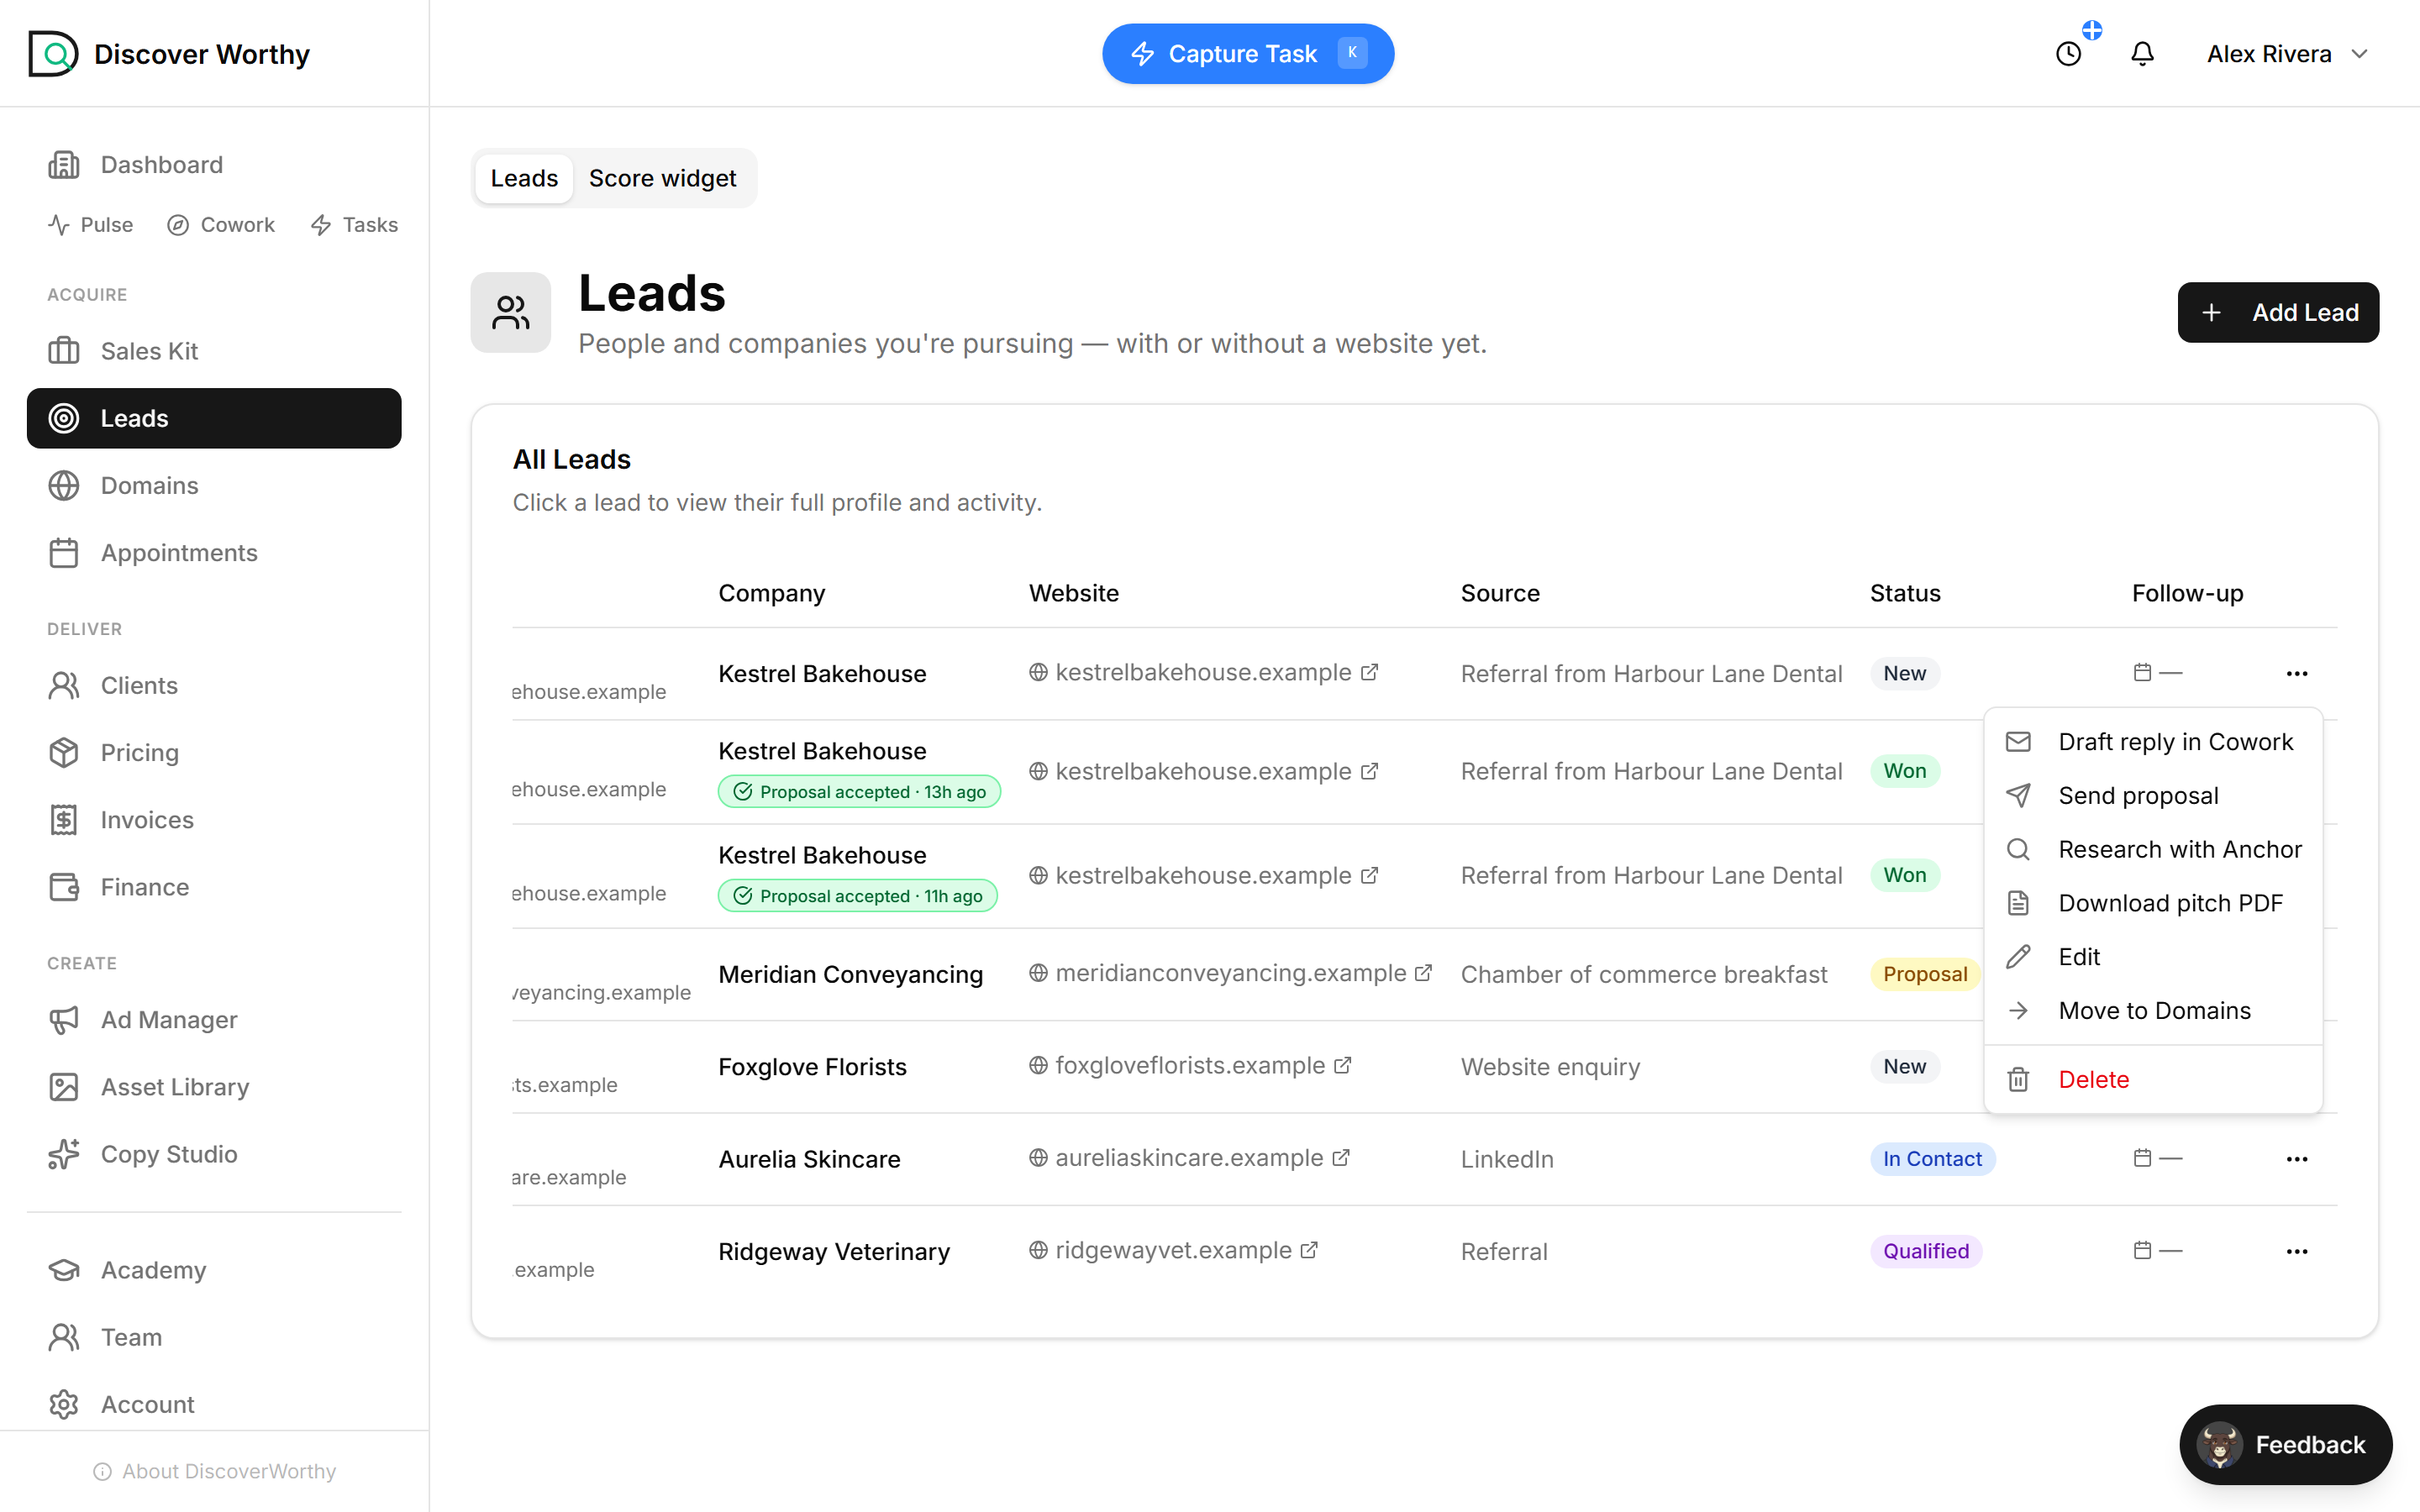Open Academy in the sidebar

coord(214,1270)
